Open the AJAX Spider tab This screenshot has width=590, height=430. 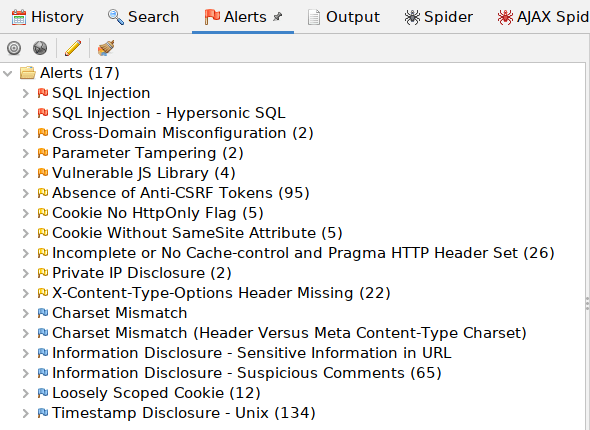point(543,17)
